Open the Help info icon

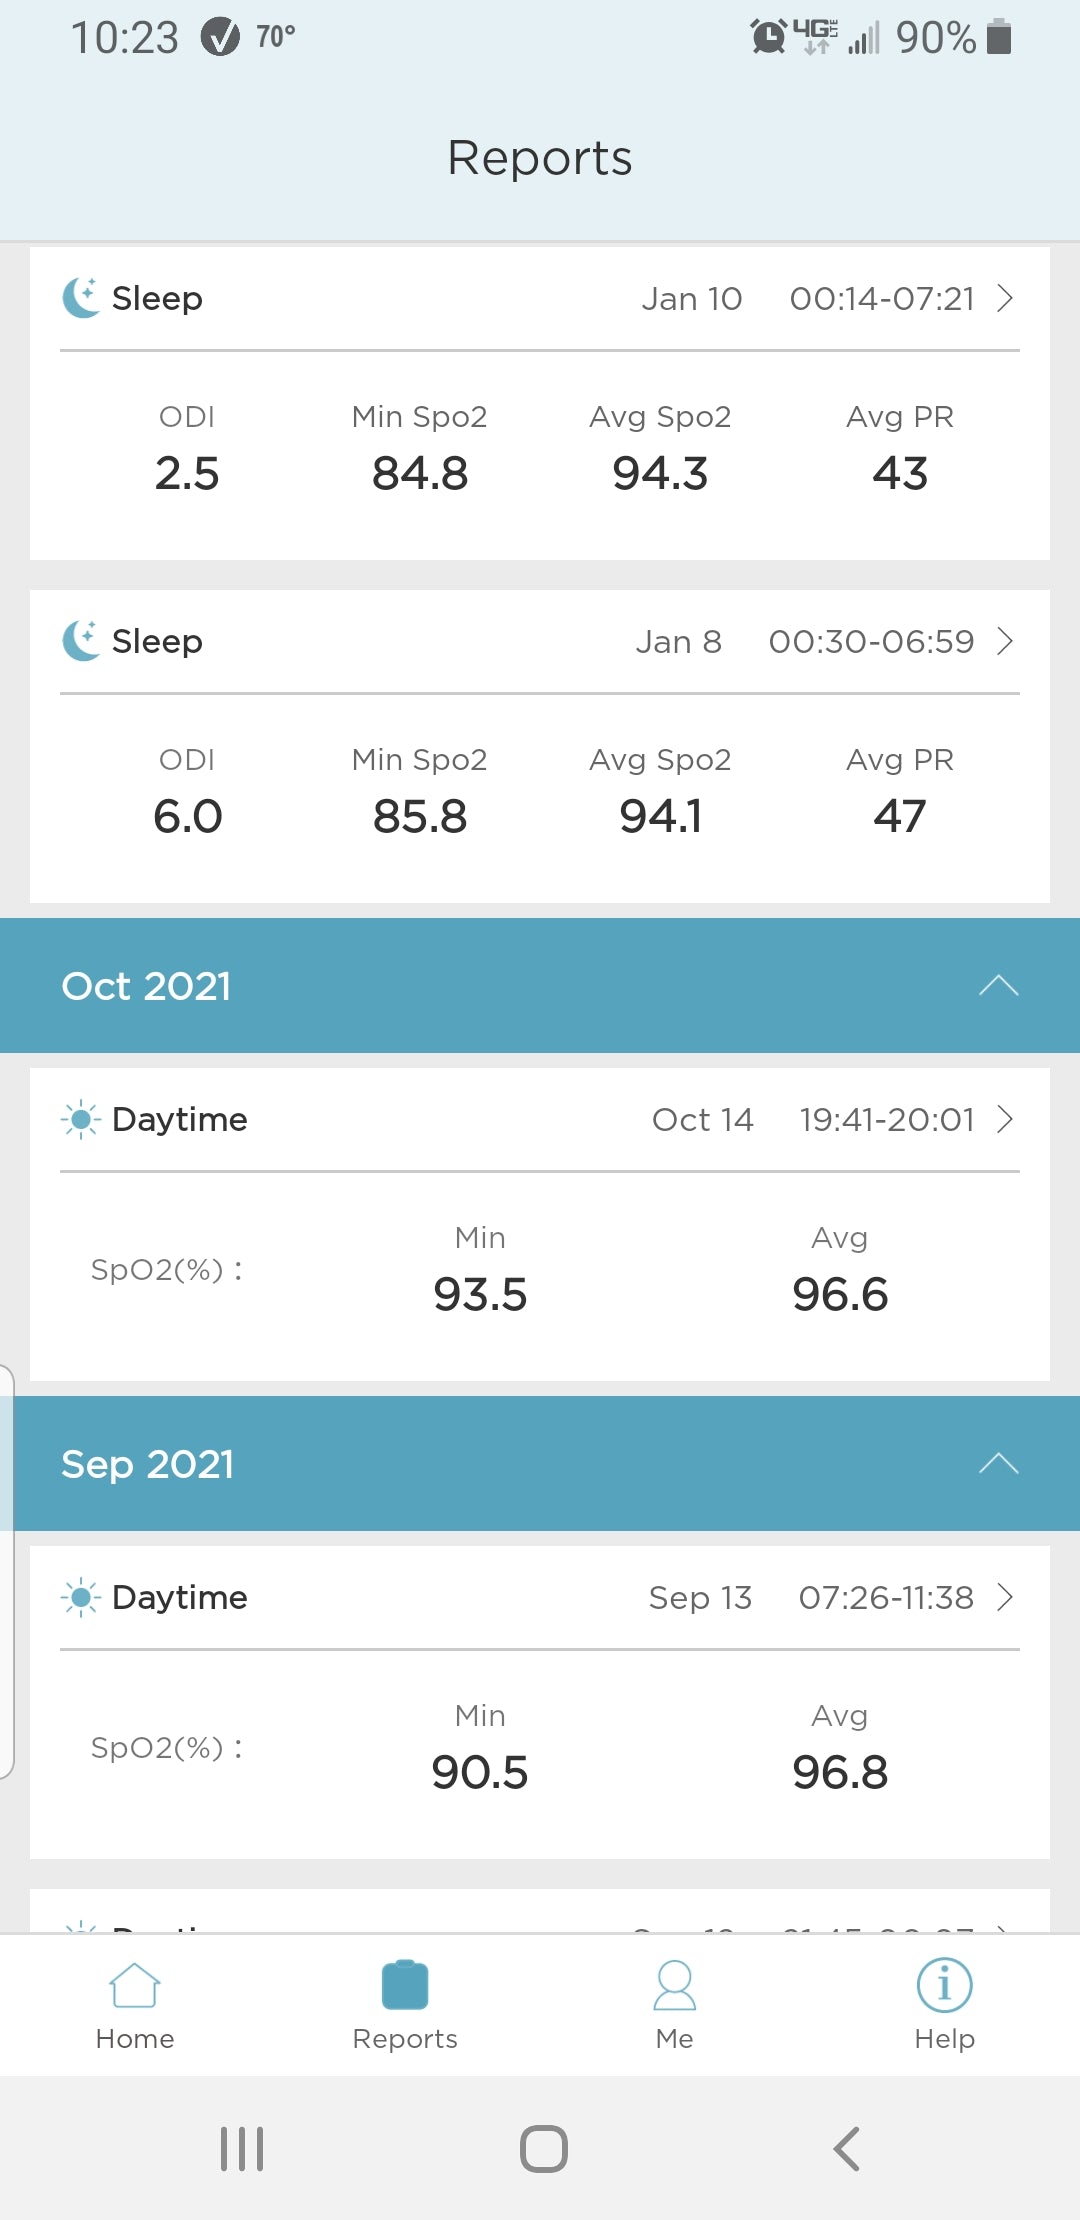tap(945, 1985)
